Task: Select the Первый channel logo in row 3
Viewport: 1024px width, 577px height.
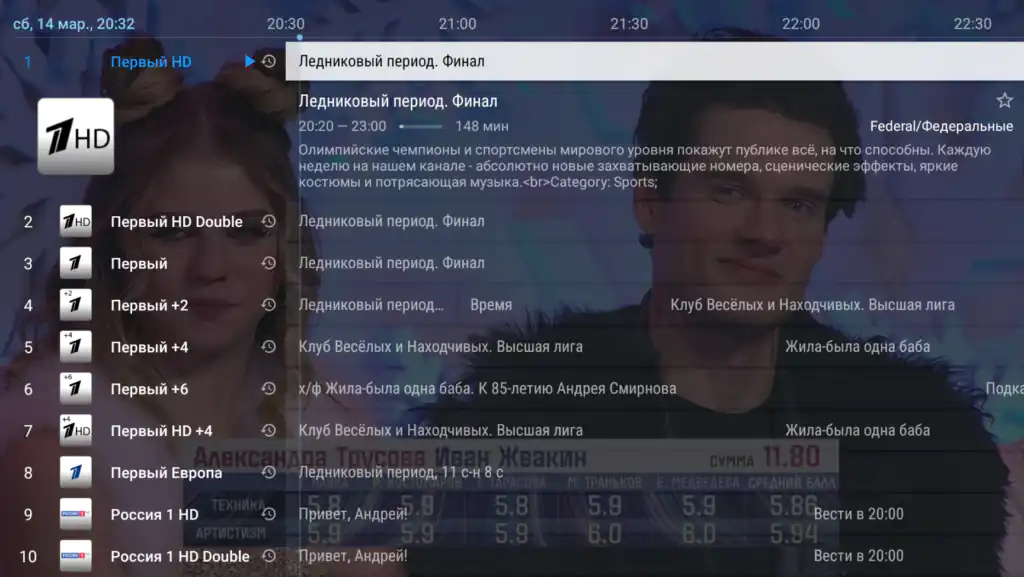Action: click(x=76, y=263)
